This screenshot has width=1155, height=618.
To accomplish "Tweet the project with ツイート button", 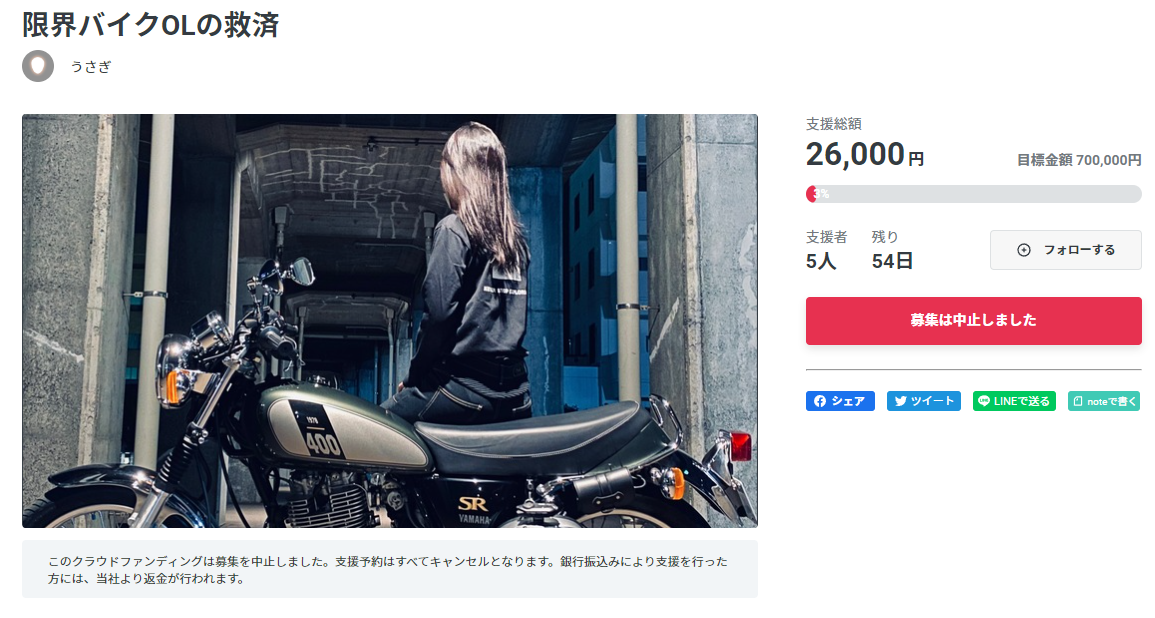I will [924, 401].
